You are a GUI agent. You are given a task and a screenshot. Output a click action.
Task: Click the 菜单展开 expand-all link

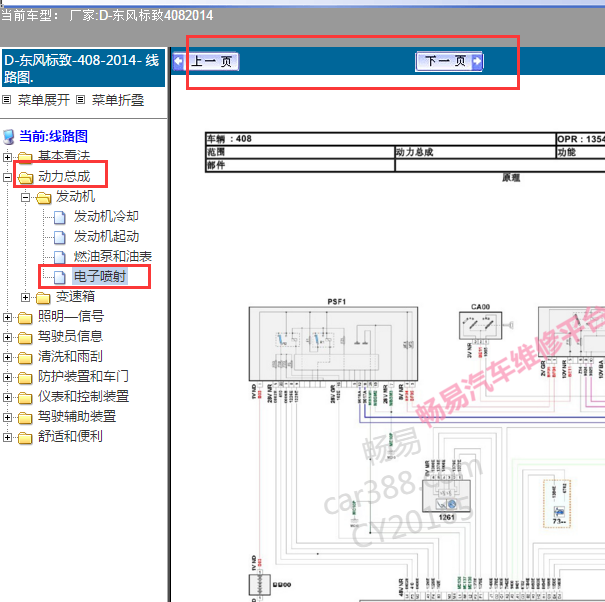pyautogui.click(x=44, y=100)
